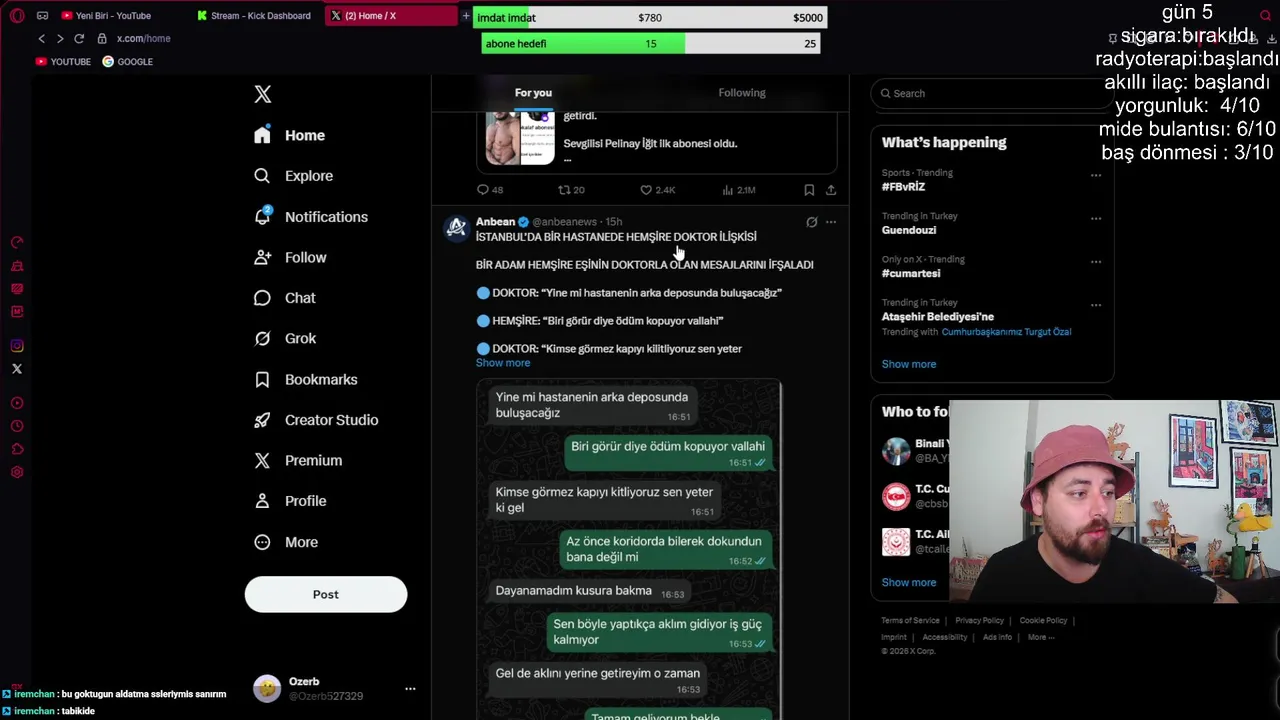This screenshot has width=1280, height=720.
Task: Click the x.com/home address bar
Action: [143, 39]
